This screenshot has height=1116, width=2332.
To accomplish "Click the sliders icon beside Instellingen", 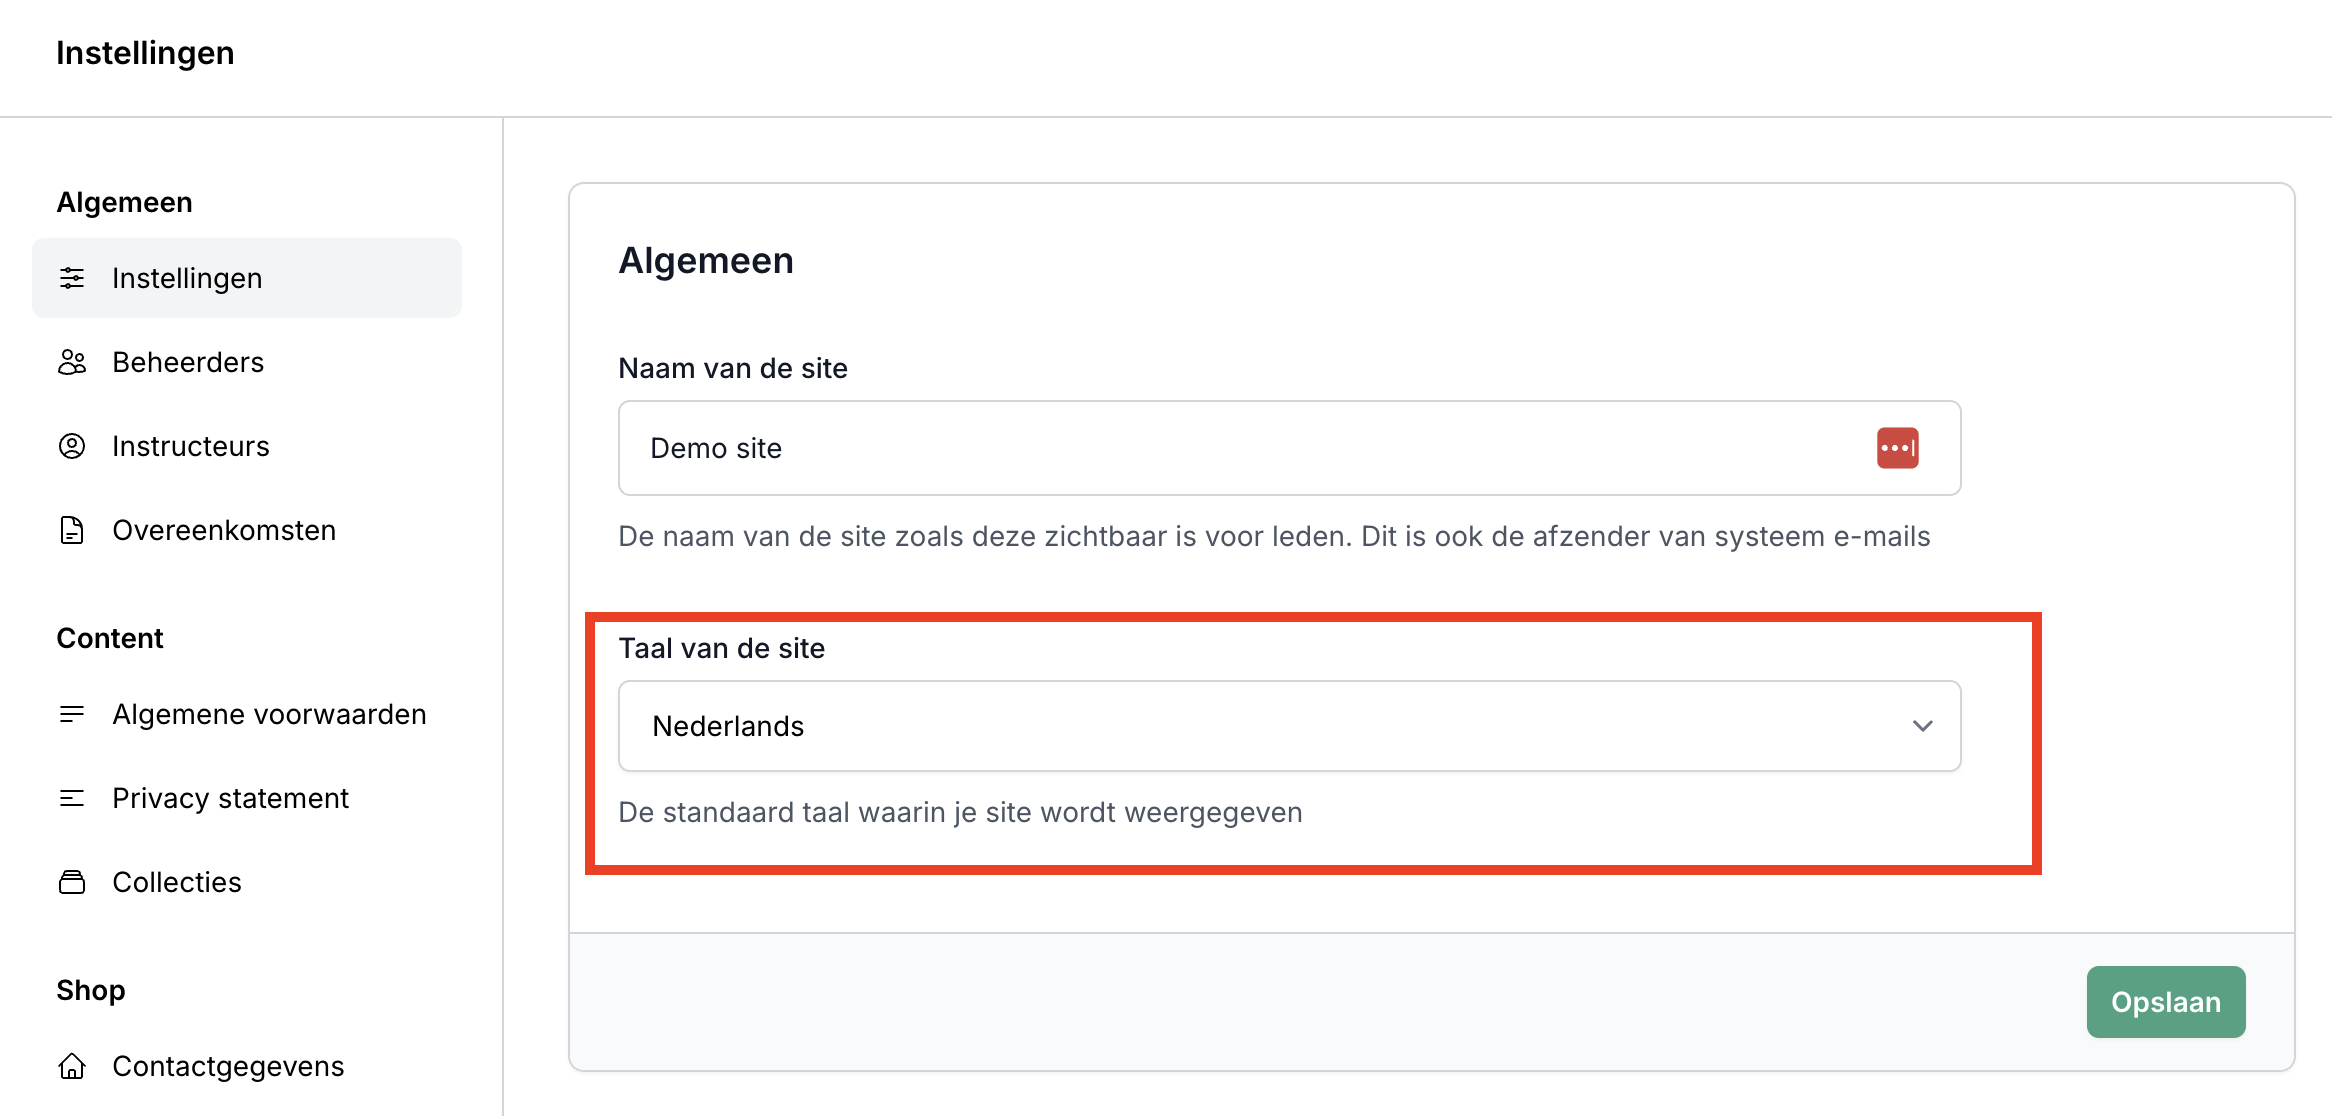I will pos(72,278).
